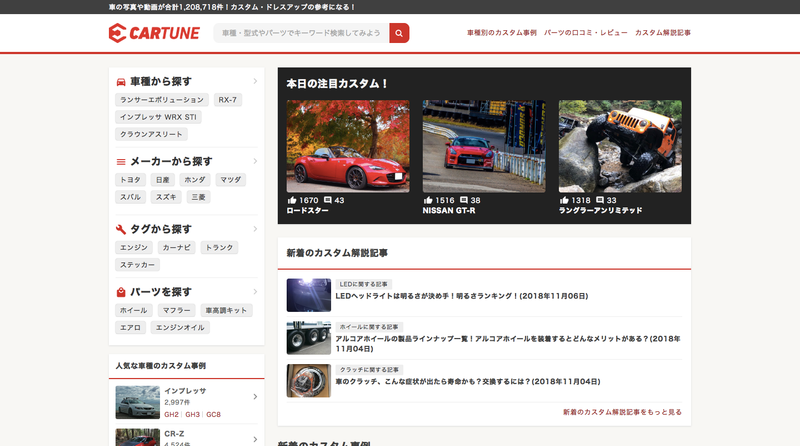Click 新着のカスタム解説記事をもっと見る link
The width and height of the screenshot is (800, 446).
click(x=622, y=412)
